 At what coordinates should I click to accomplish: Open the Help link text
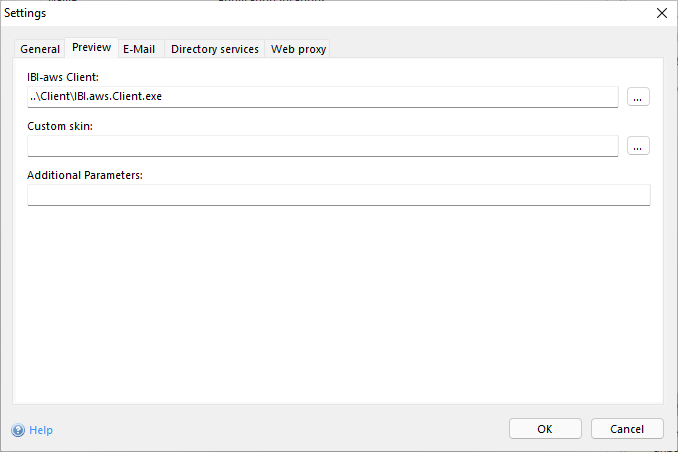(41, 430)
